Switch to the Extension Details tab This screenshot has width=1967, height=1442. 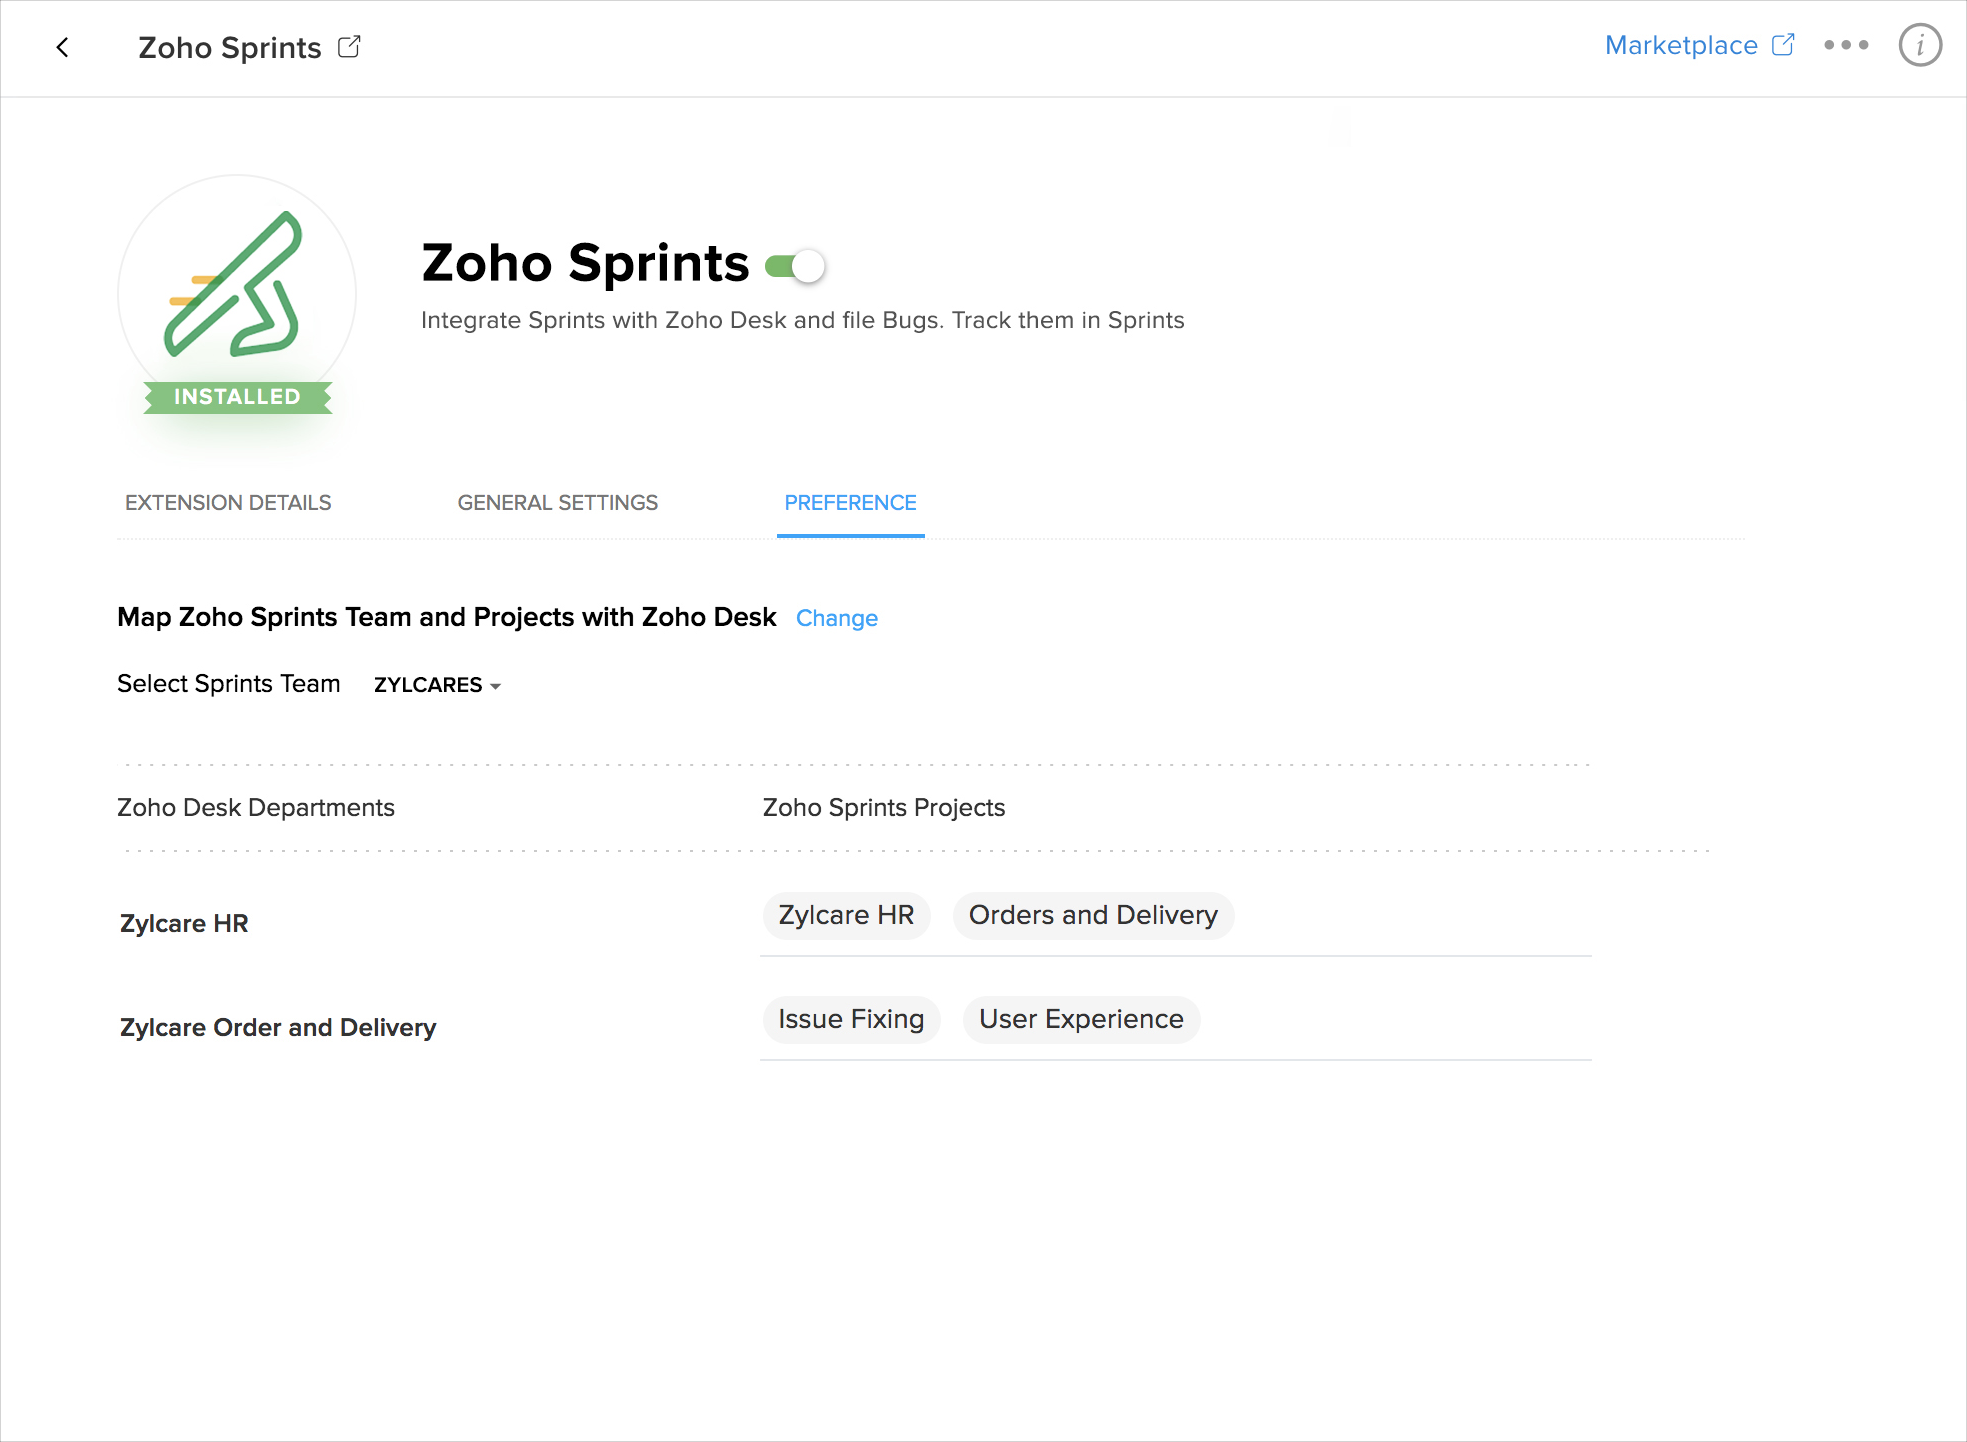[228, 503]
